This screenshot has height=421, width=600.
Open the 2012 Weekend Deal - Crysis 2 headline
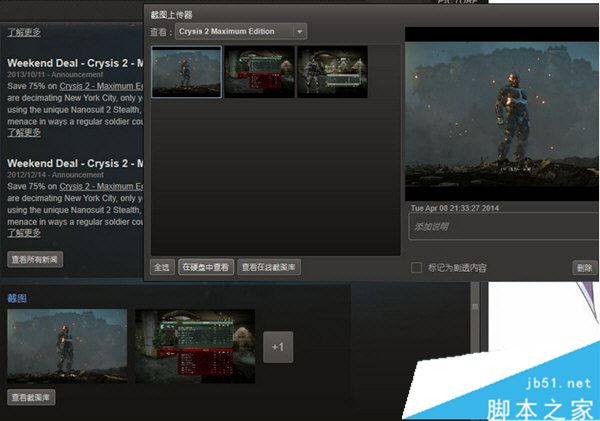coord(75,163)
